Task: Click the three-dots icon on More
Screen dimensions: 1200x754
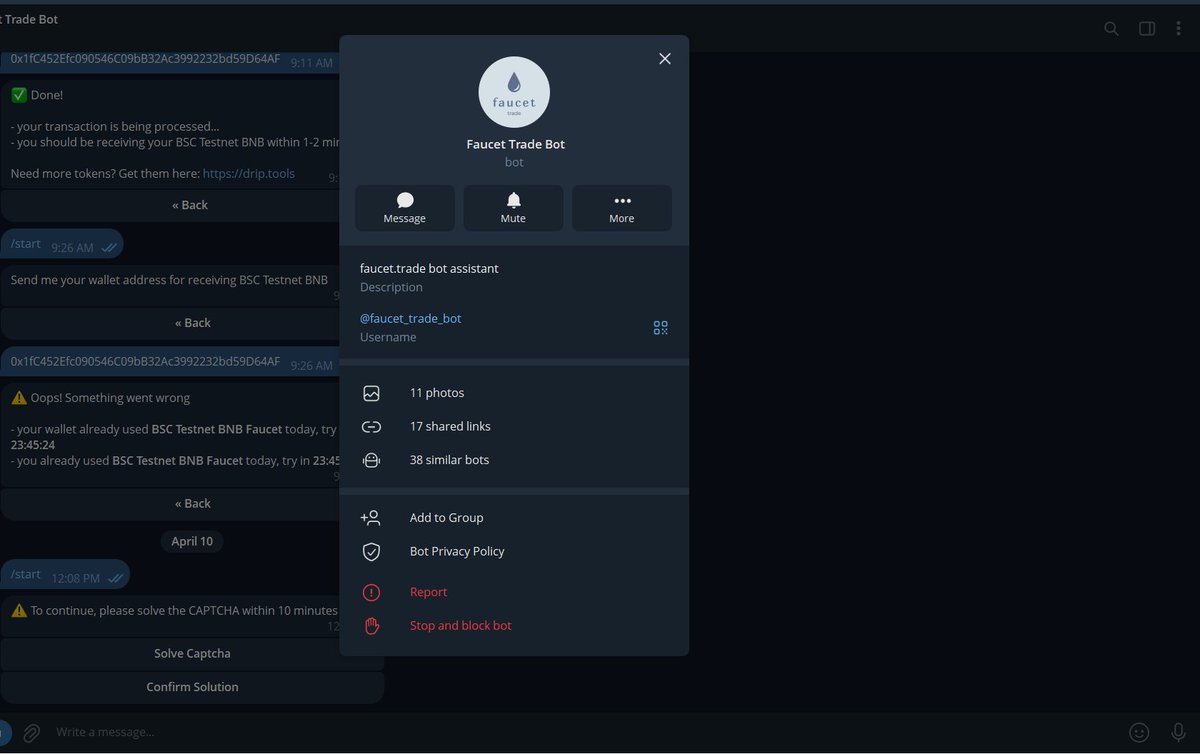Action: click(622, 201)
